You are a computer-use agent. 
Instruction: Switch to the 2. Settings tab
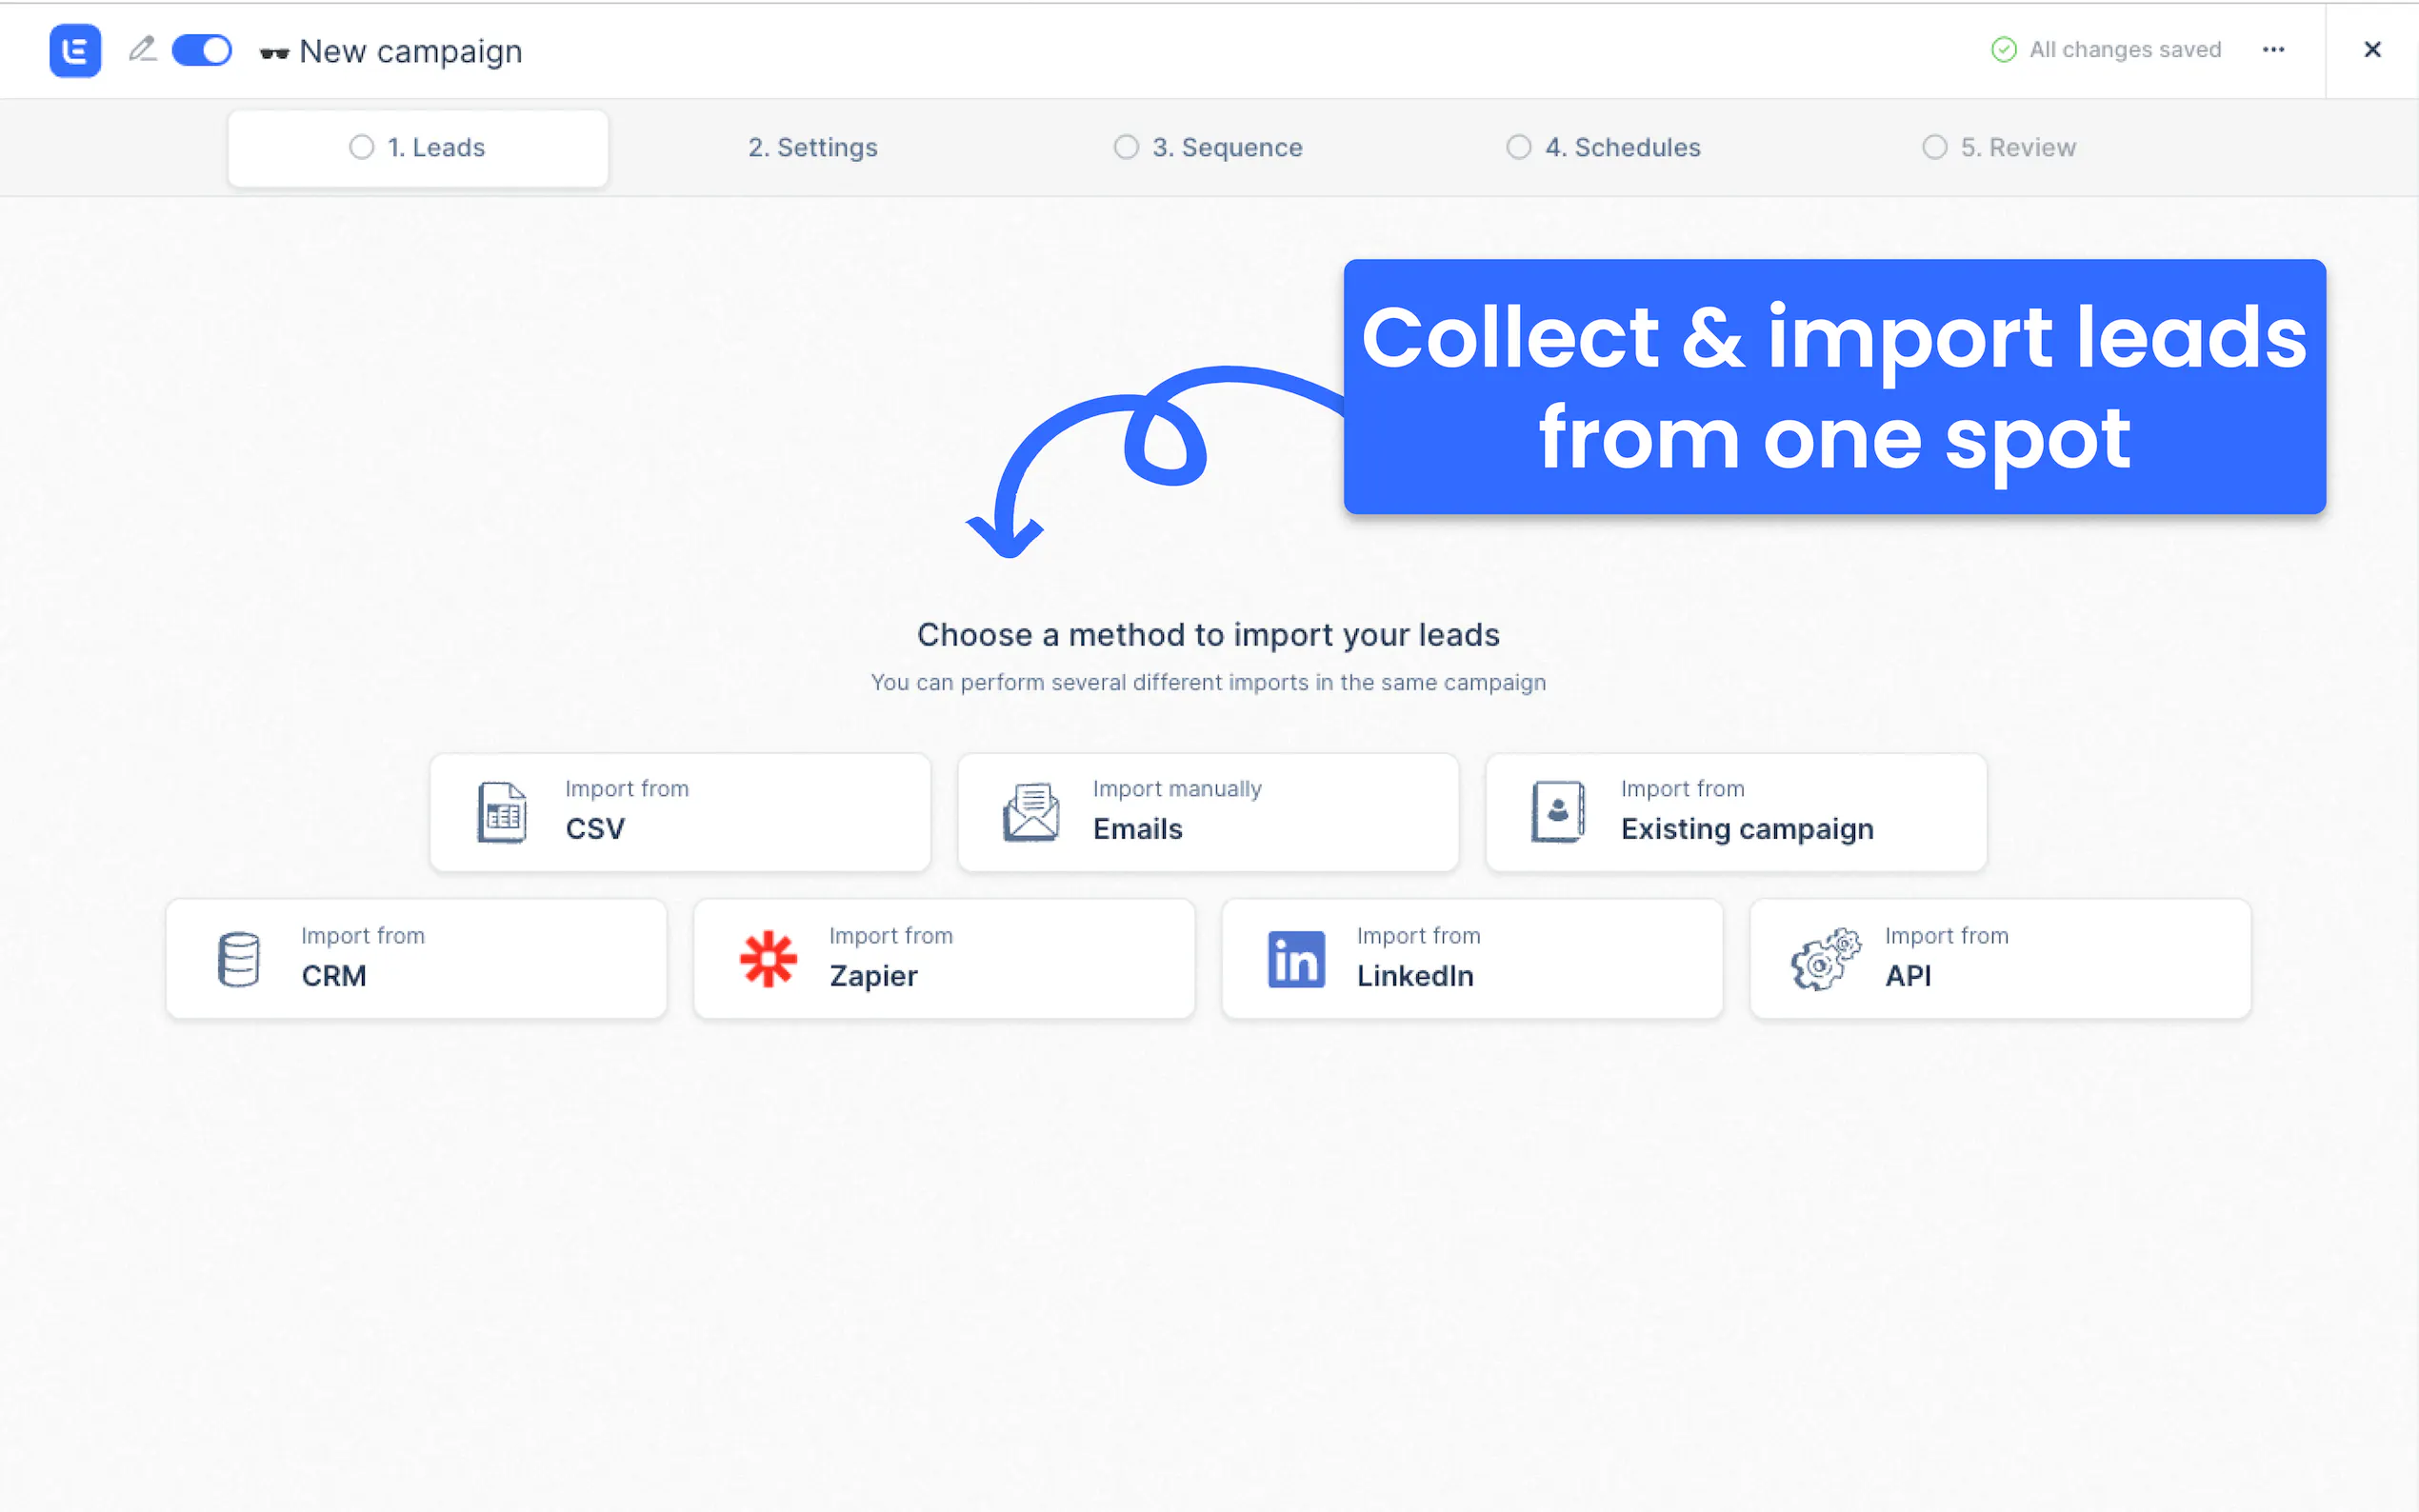pyautogui.click(x=812, y=147)
